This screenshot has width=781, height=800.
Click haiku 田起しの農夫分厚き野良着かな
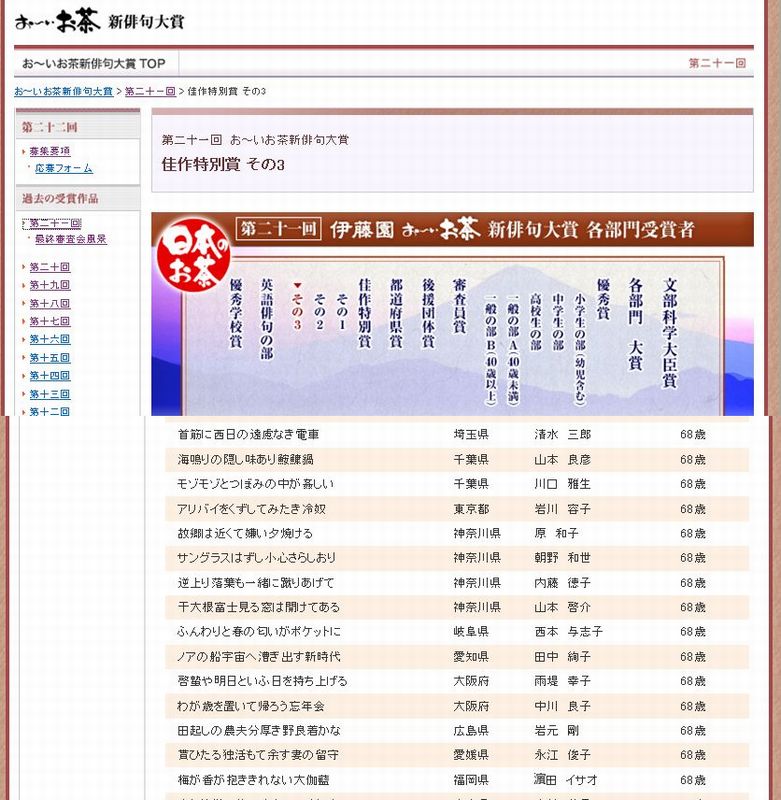[x=259, y=730]
